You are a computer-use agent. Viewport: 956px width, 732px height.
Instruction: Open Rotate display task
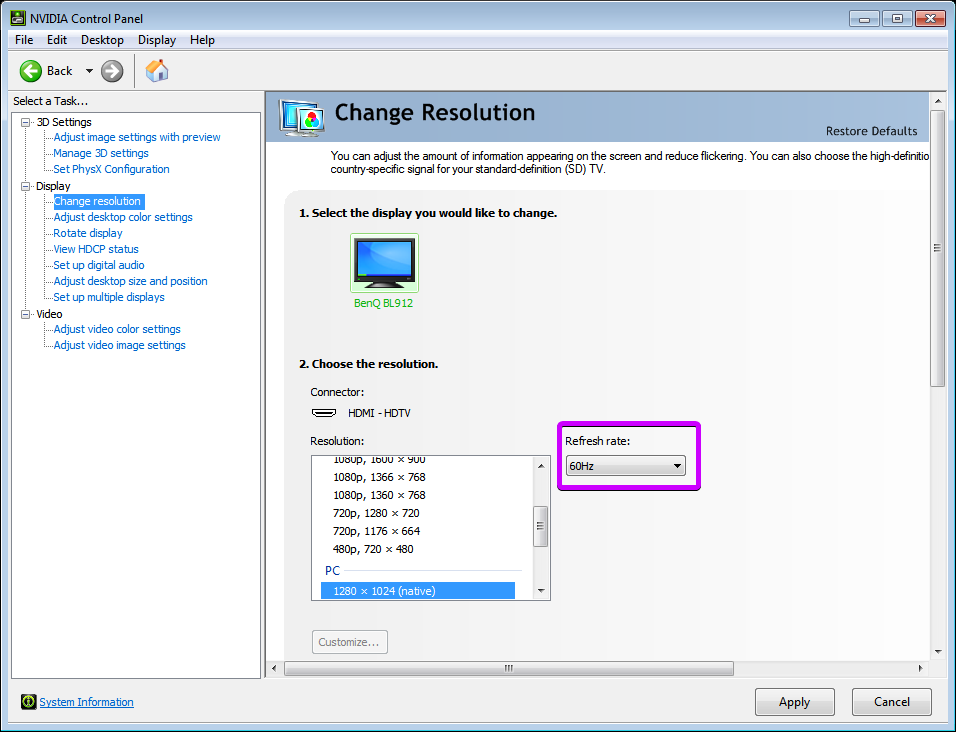[x=88, y=233]
